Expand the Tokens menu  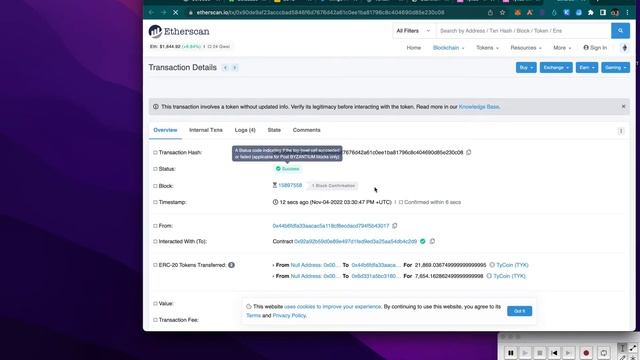(x=487, y=48)
